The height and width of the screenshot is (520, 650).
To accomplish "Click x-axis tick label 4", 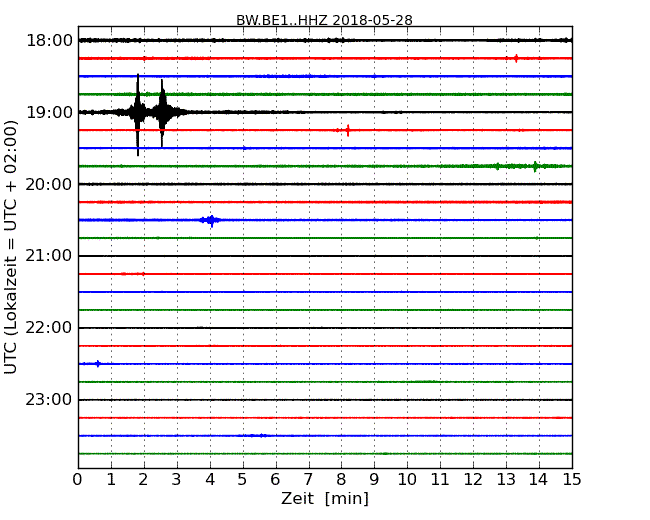I will pos(210,480).
